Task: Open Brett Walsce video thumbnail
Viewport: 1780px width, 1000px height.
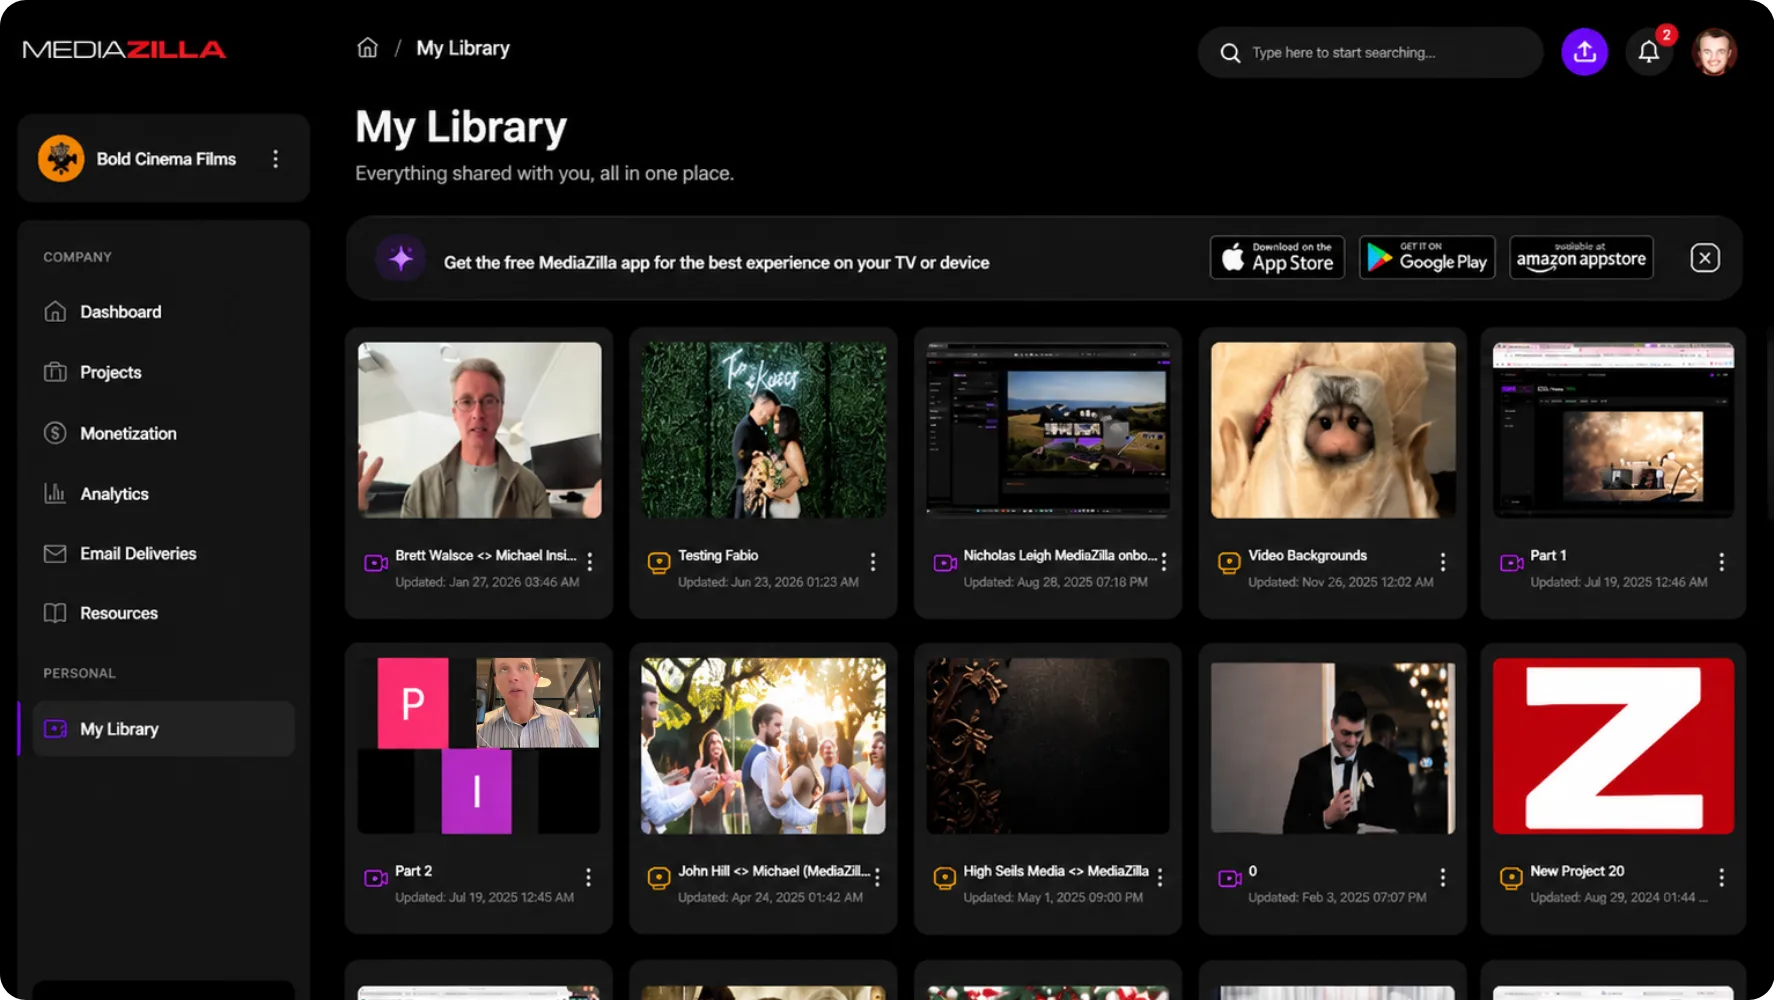Action: (x=480, y=431)
